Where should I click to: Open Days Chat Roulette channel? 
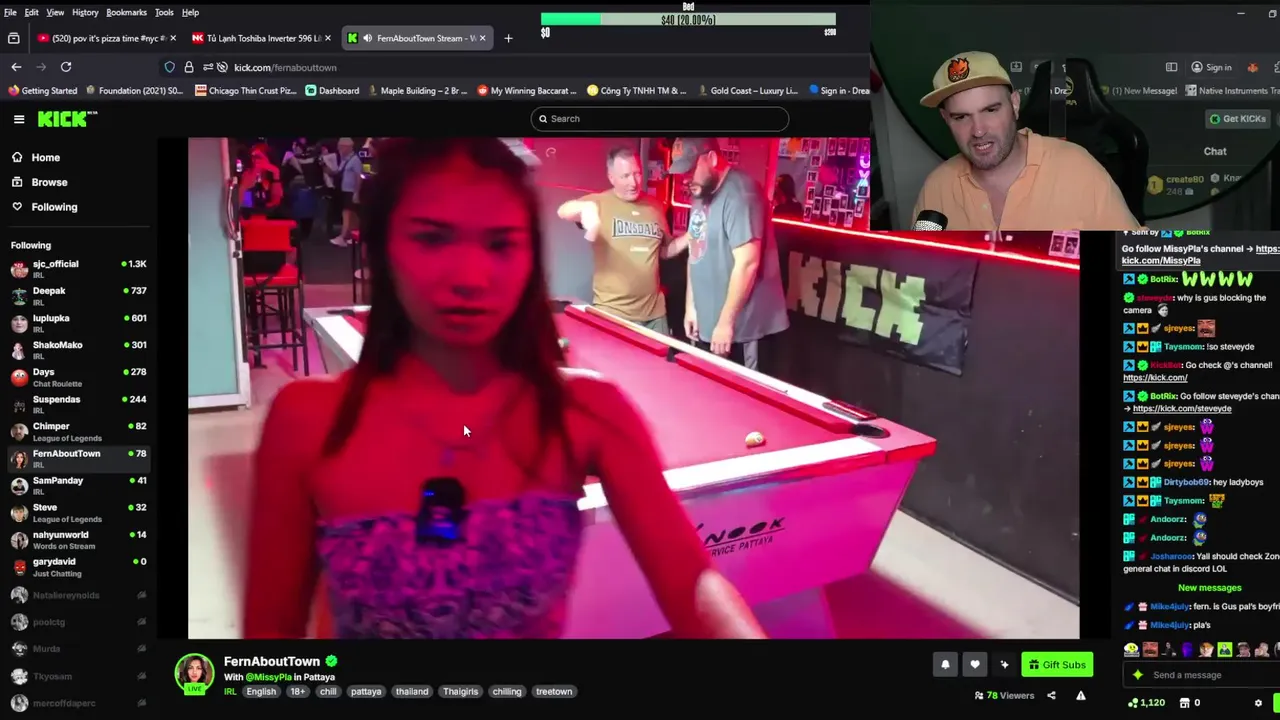tap(79, 377)
